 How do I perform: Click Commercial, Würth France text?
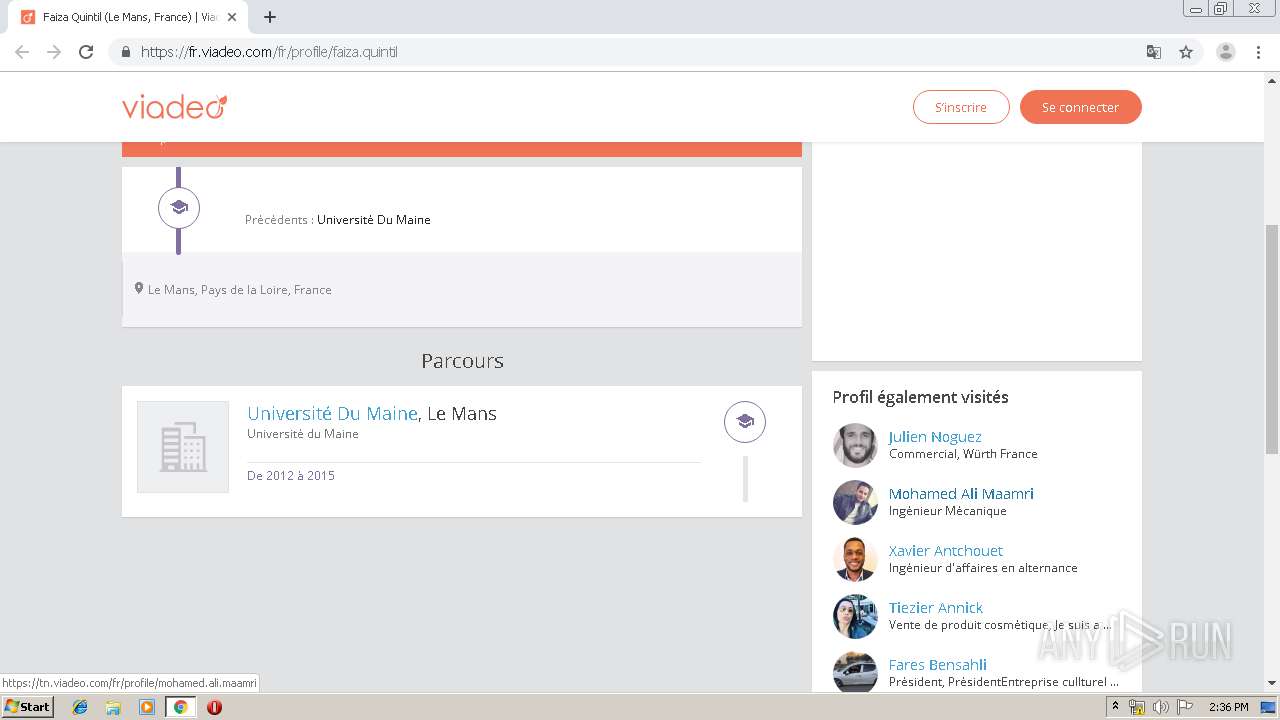click(963, 454)
